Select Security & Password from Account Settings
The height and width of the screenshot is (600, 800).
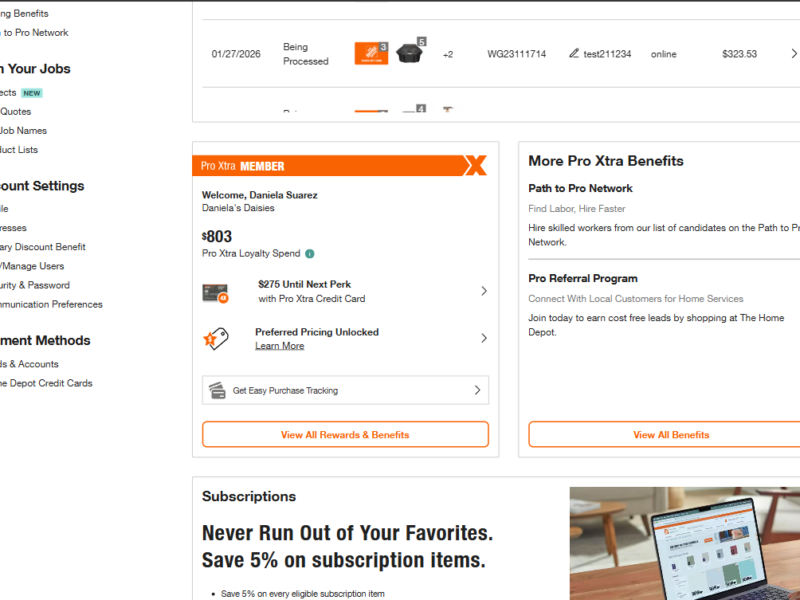tap(36, 284)
